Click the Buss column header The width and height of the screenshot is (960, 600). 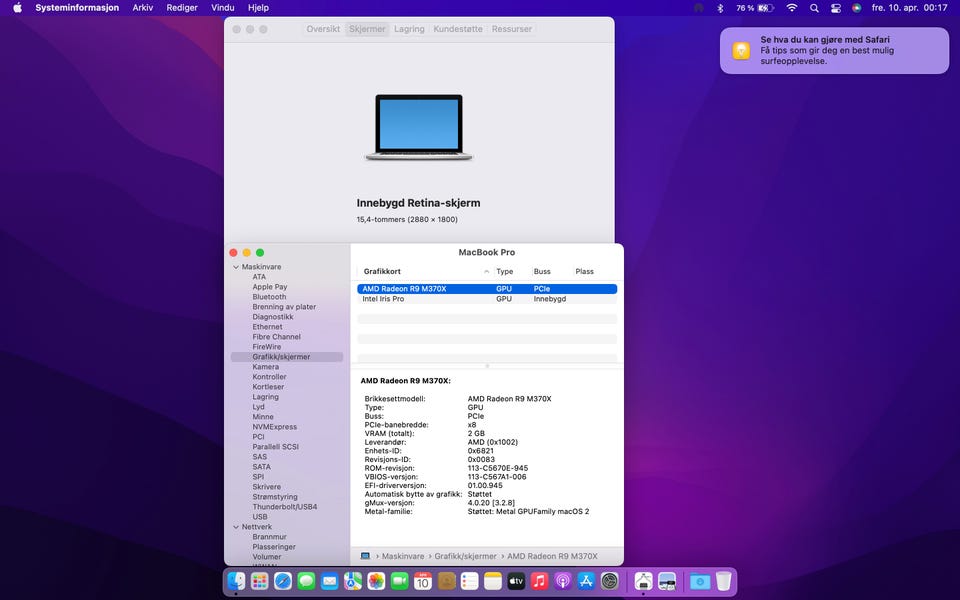tap(542, 271)
